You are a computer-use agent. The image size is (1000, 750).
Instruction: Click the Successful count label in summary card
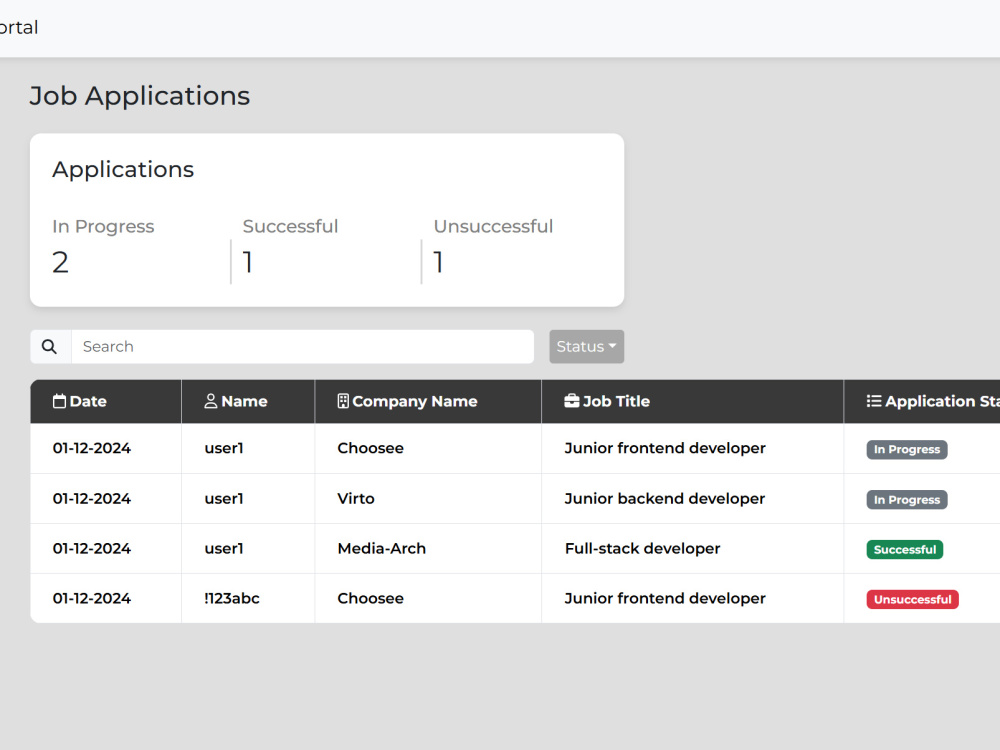(x=290, y=226)
